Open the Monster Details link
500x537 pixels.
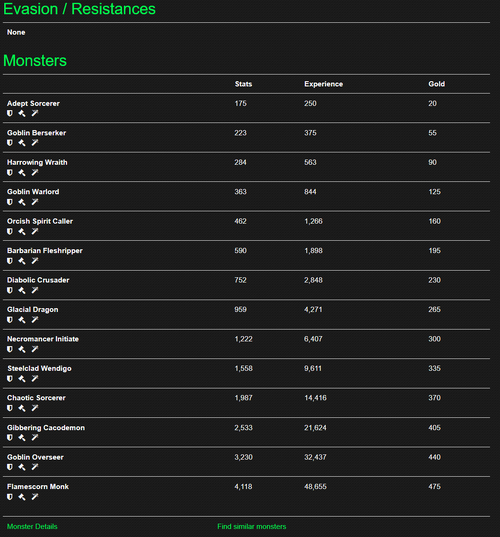pyautogui.click(x=32, y=526)
